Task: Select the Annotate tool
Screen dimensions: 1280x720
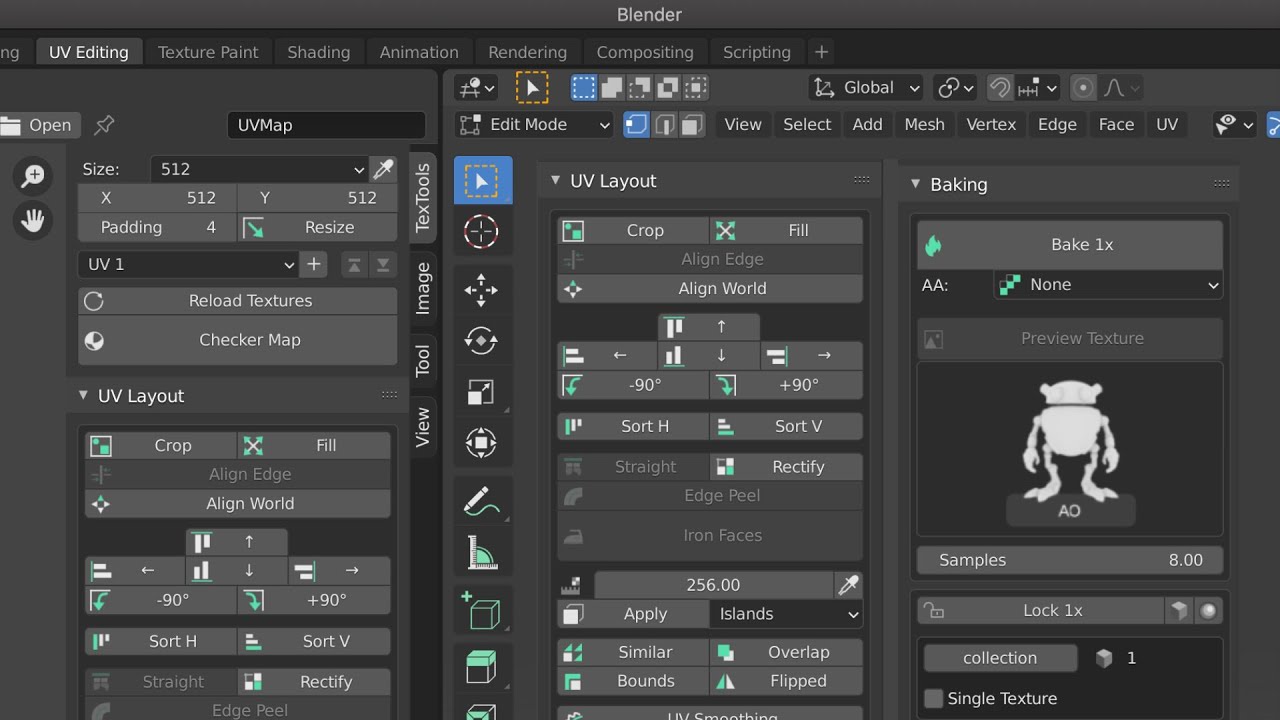Action: tap(482, 501)
